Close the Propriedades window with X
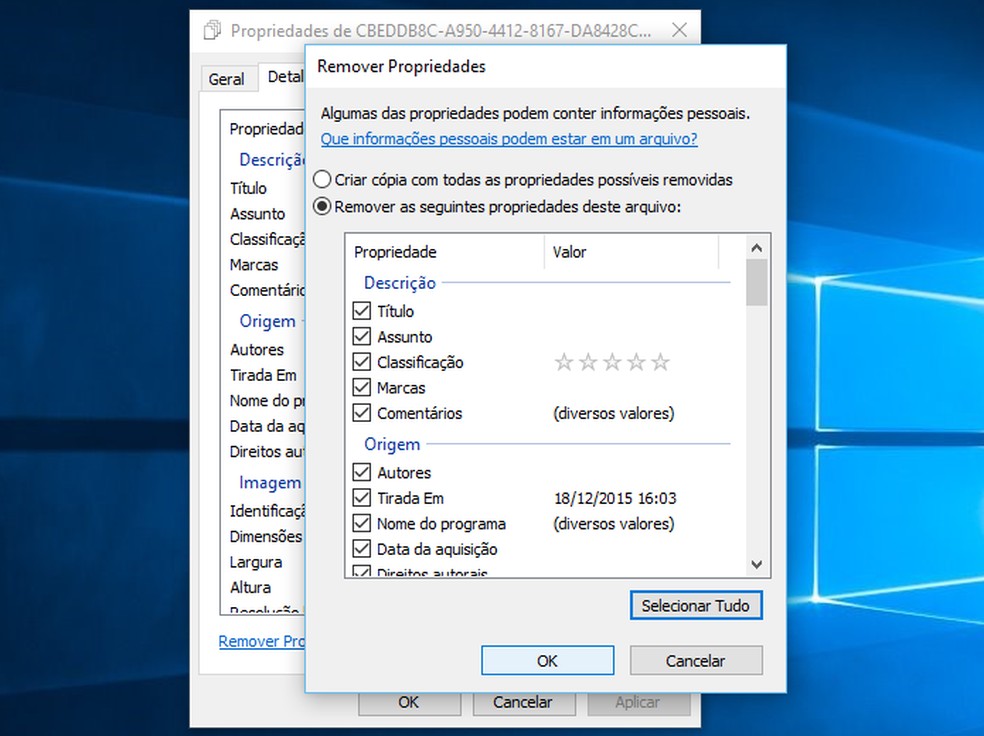 [680, 29]
